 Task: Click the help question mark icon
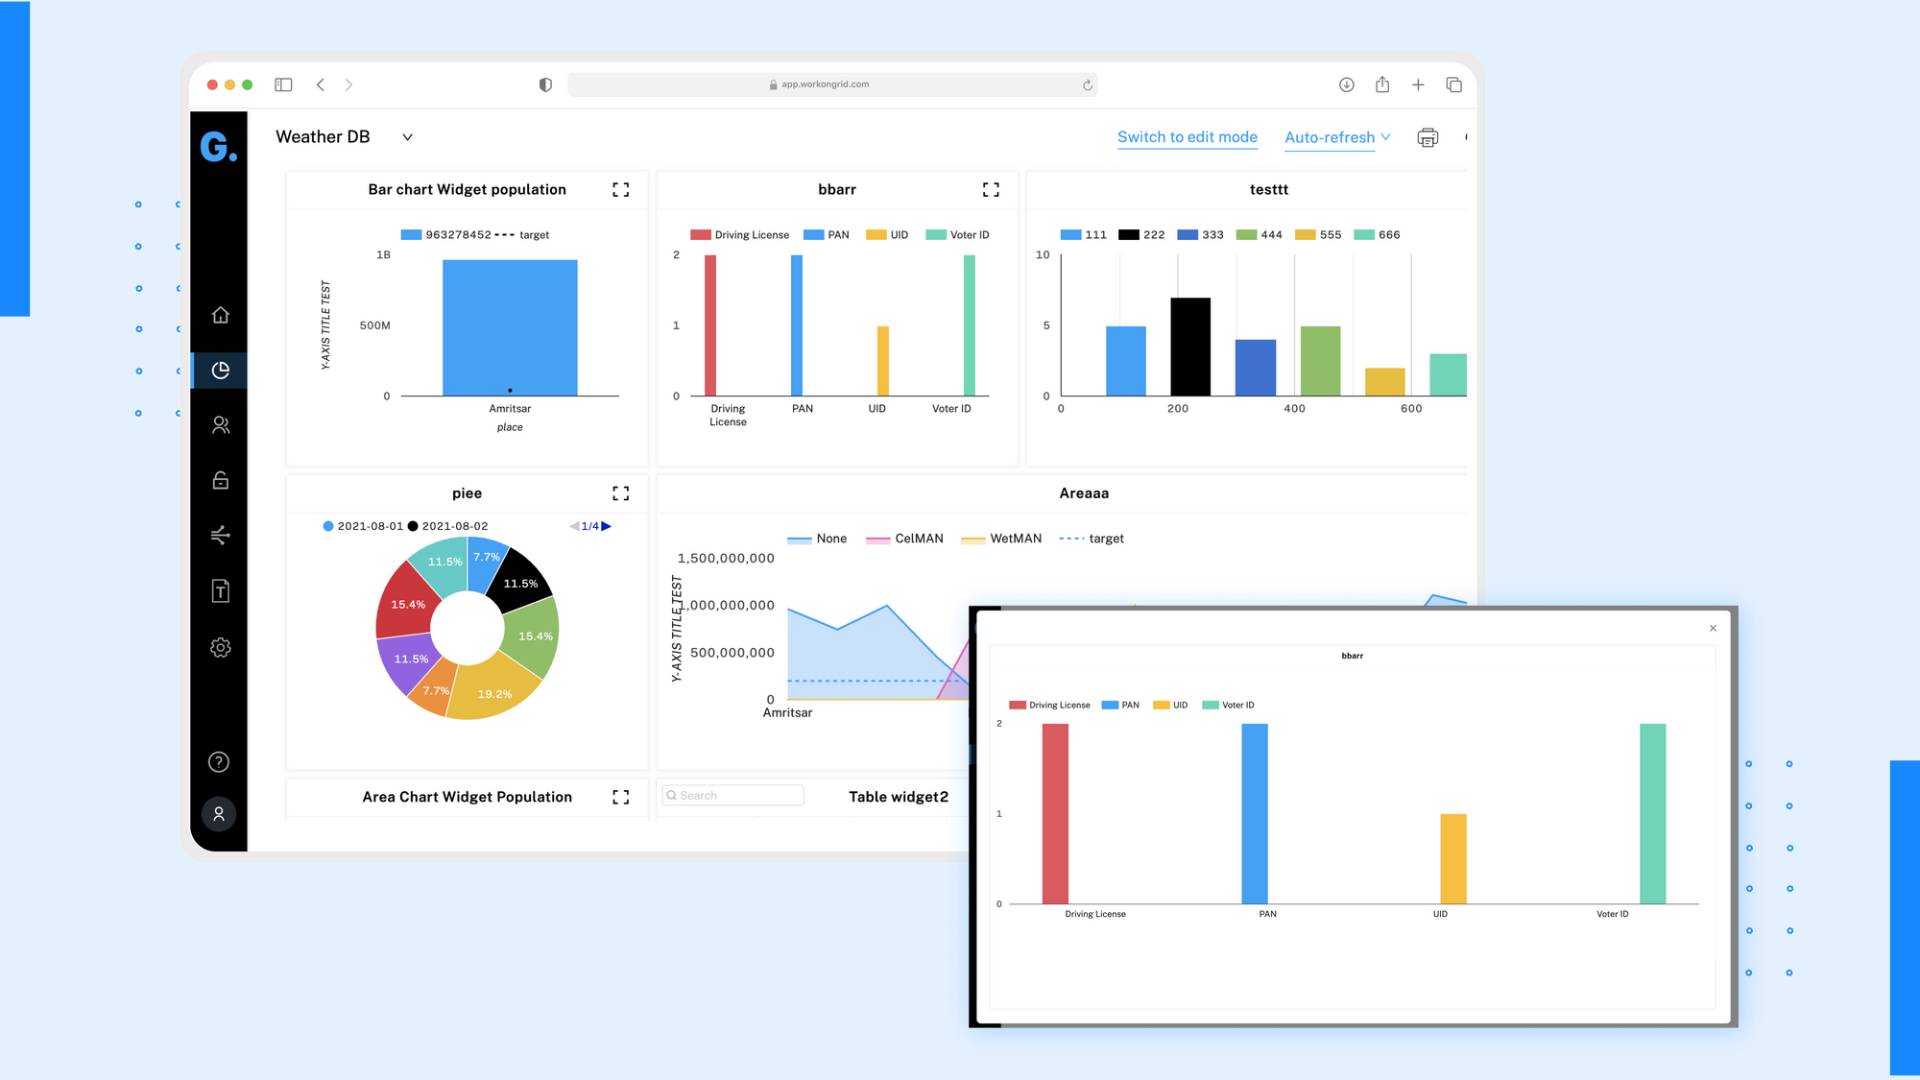(219, 762)
